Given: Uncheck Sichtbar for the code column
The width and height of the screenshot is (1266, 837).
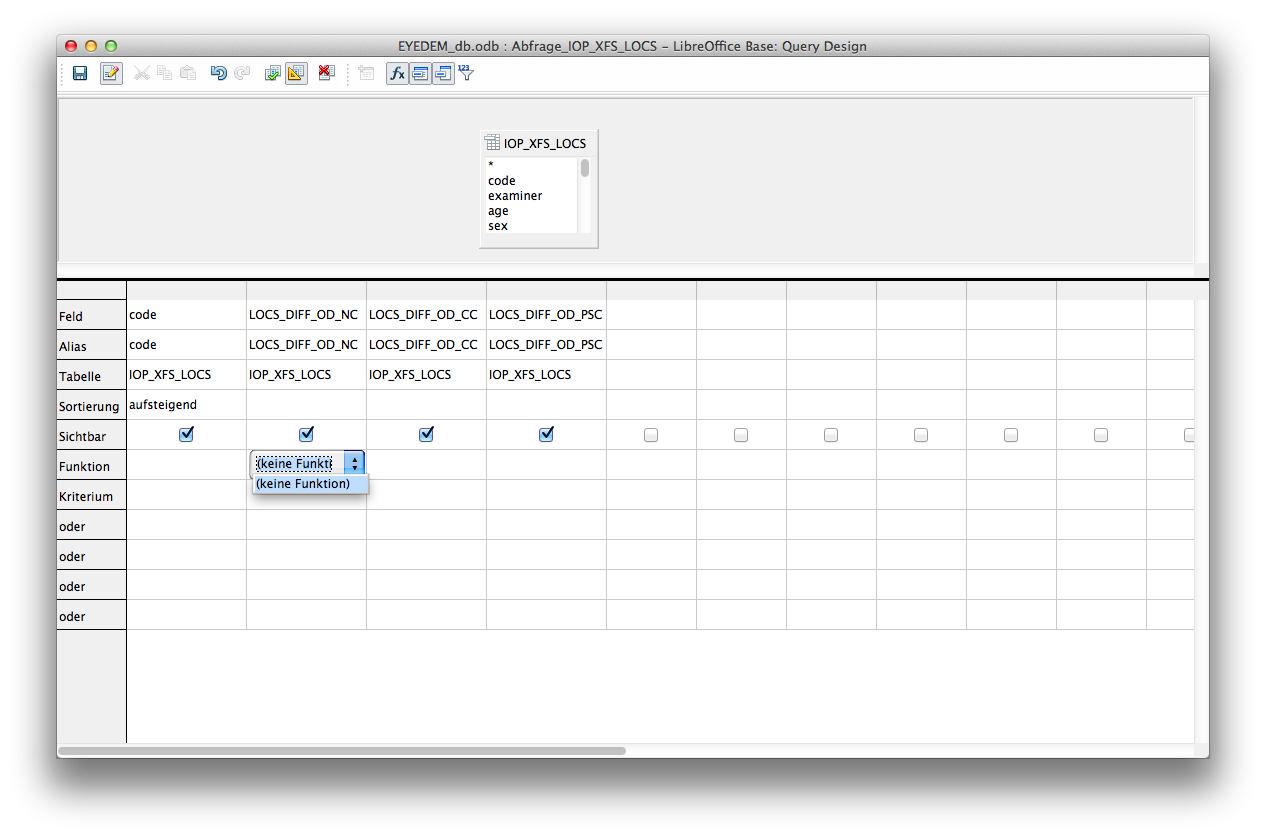Looking at the screenshot, I should click(x=186, y=434).
